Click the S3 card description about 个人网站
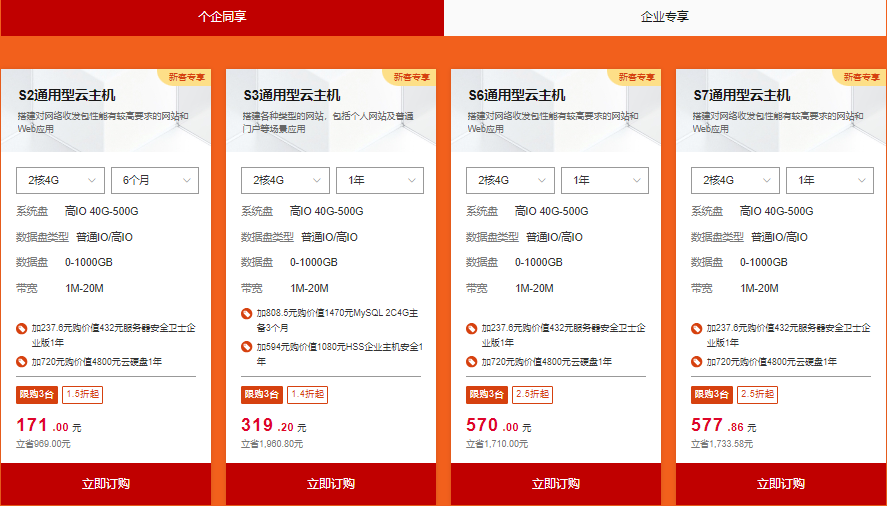This screenshot has width=887, height=506. click(x=328, y=122)
